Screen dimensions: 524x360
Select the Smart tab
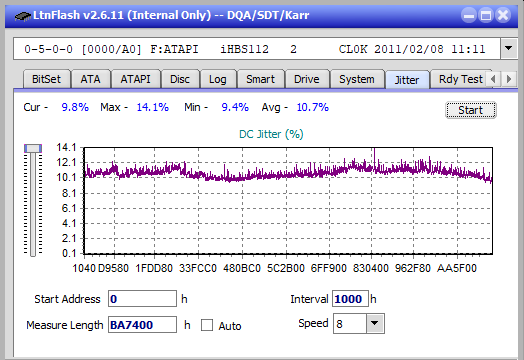pos(260,79)
